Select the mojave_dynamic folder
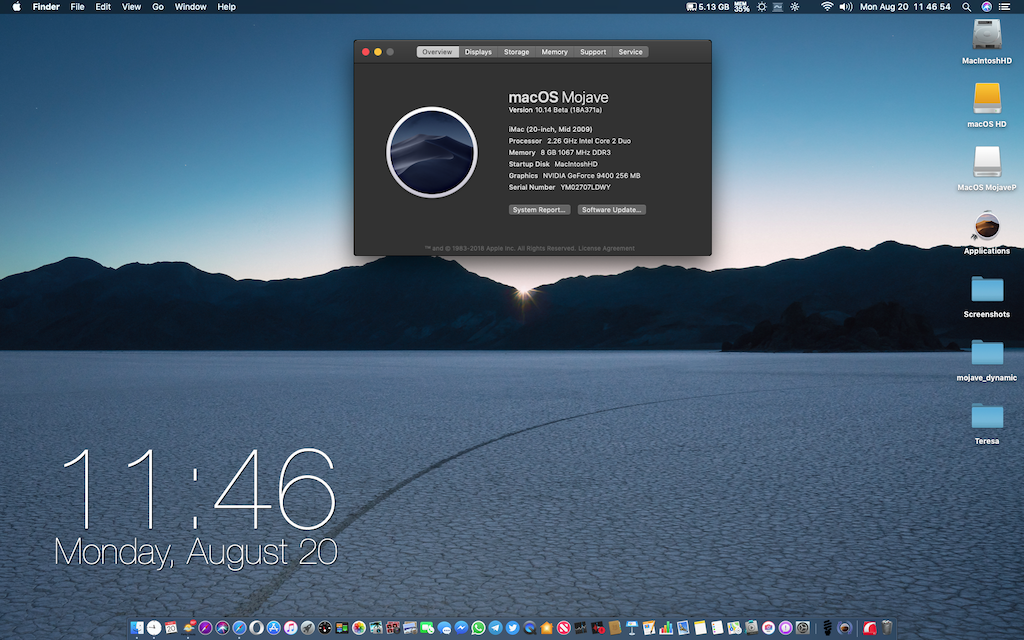1024x640 pixels. tap(987, 353)
